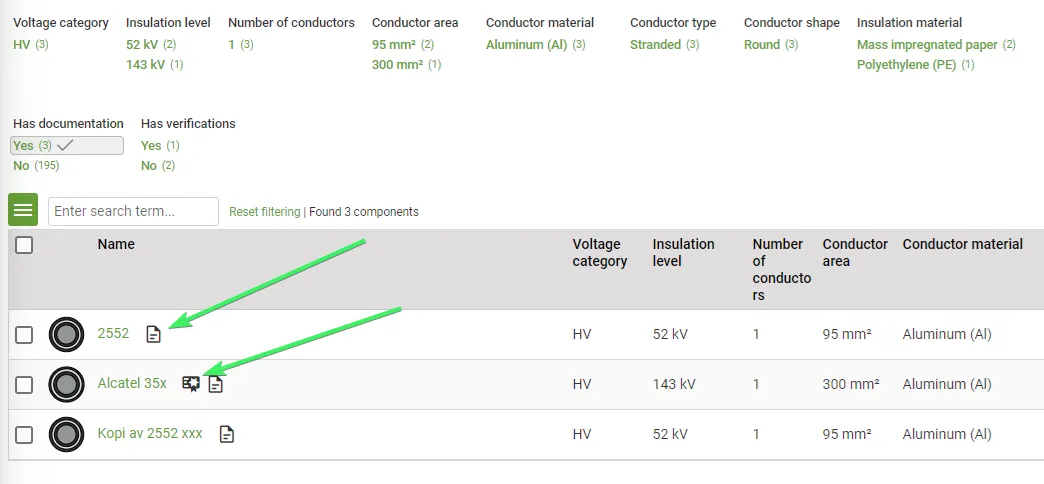
Task: Open component 2552
Action: 113,334
